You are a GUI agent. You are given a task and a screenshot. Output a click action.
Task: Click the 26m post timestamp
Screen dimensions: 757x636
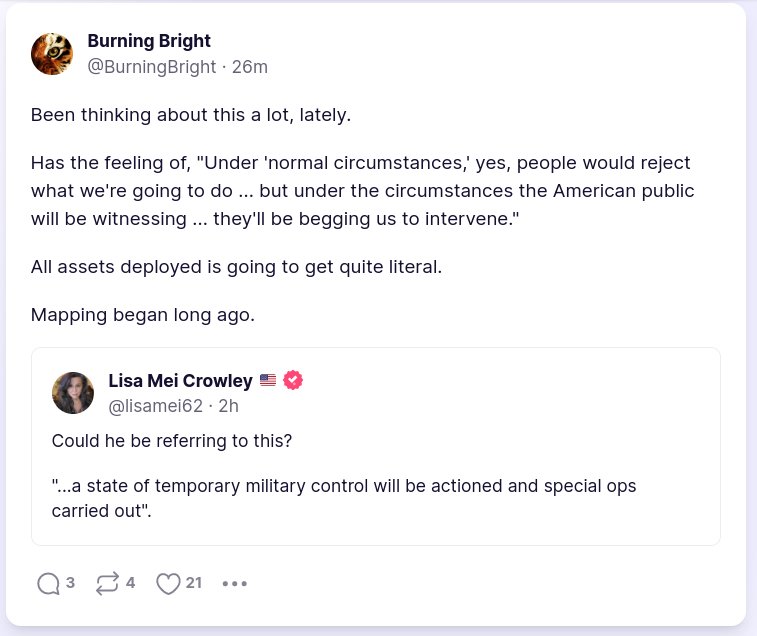coord(250,67)
